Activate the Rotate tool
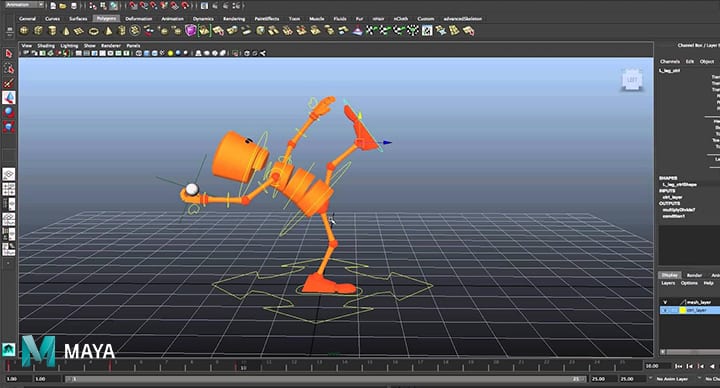The image size is (720, 388). (9, 112)
